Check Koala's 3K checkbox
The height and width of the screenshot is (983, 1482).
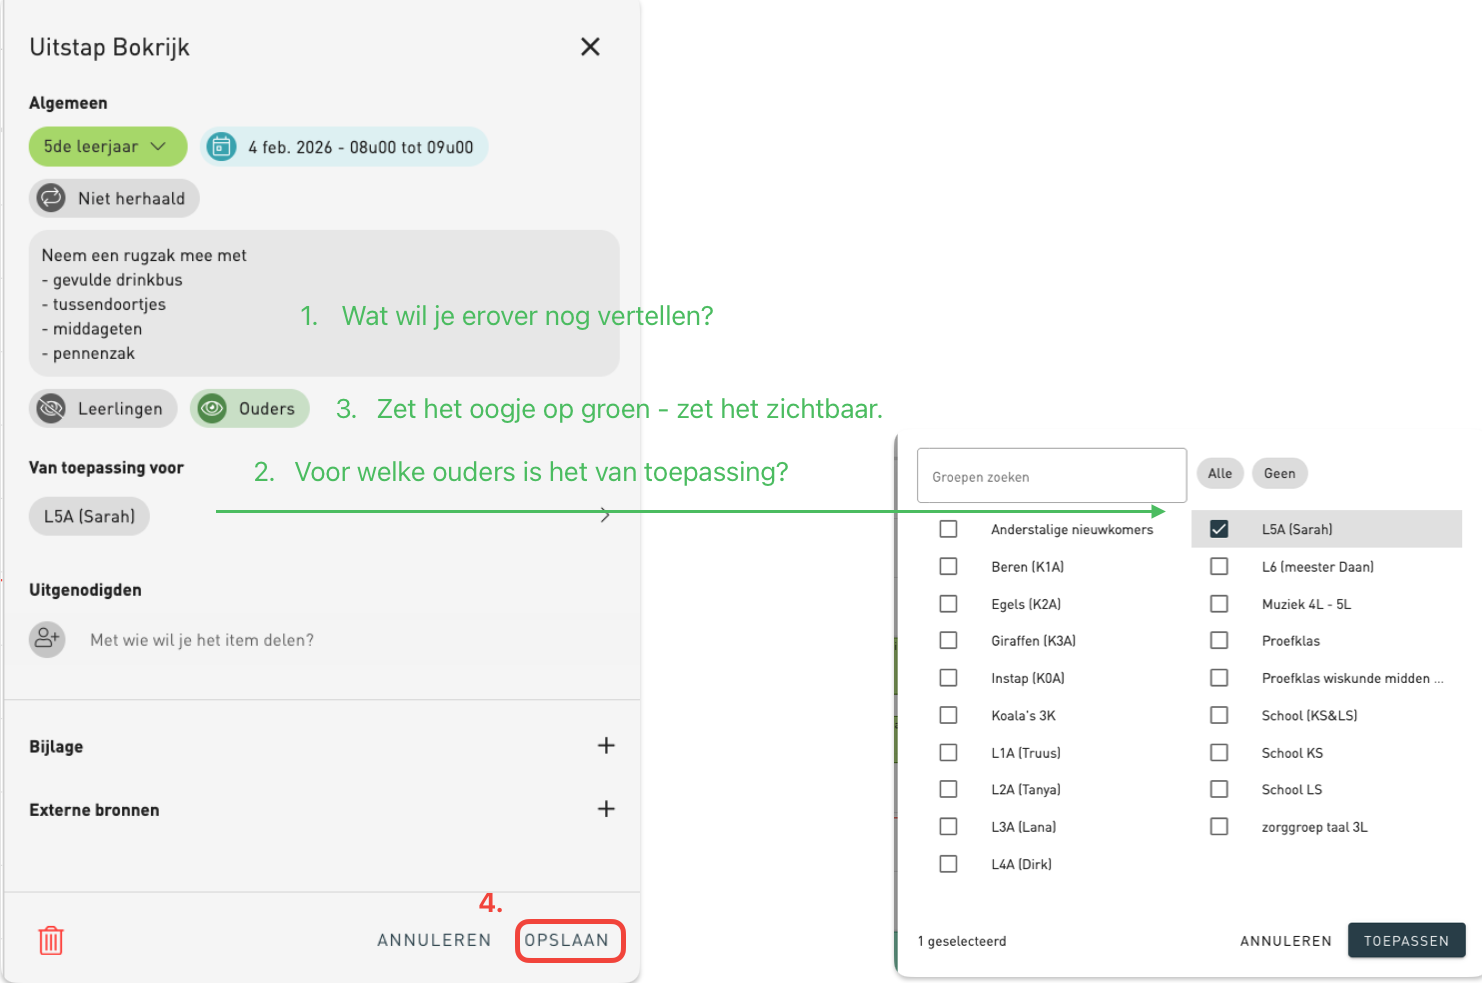[x=949, y=715]
